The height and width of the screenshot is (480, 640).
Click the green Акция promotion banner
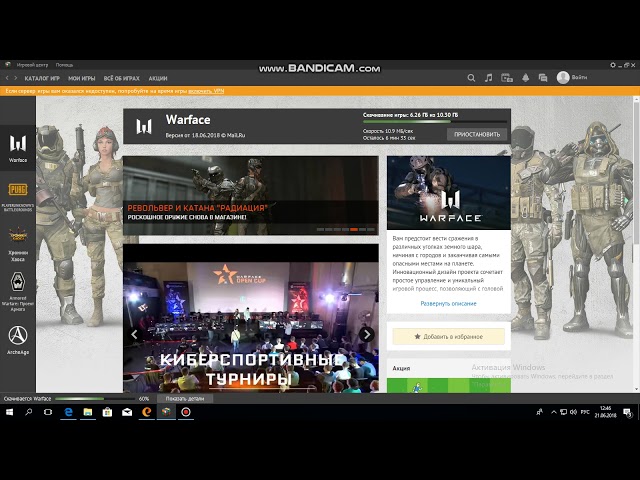point(449,385)
